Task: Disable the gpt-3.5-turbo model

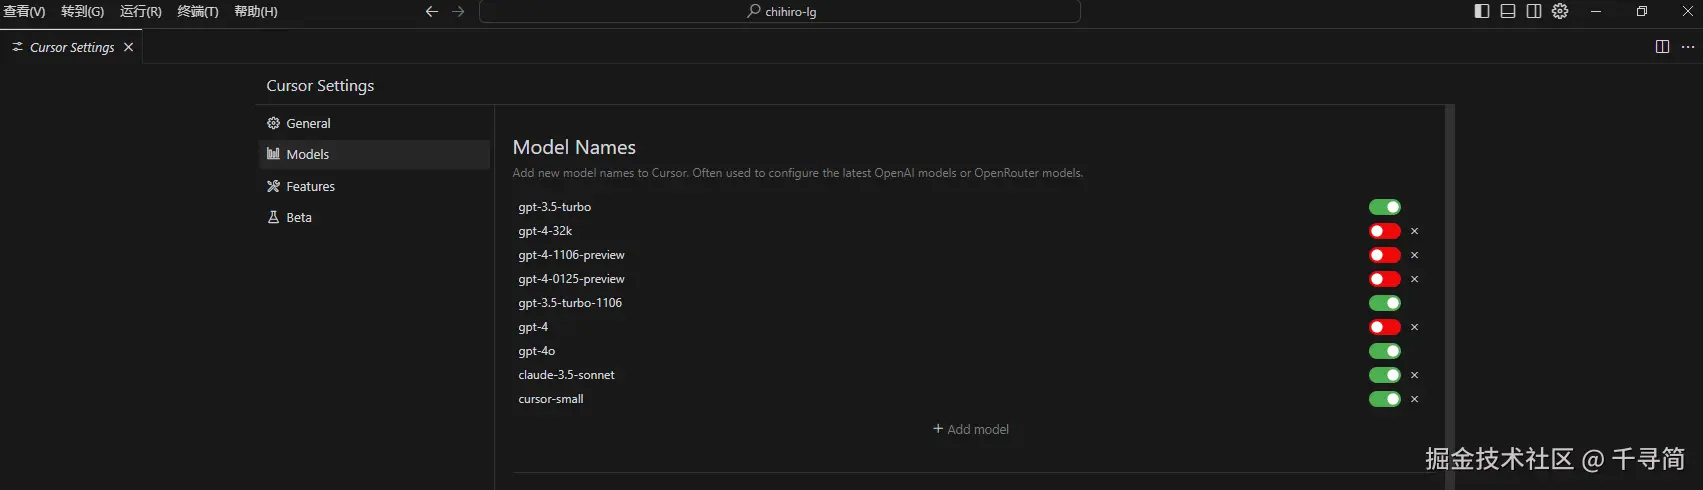Action: point(1385,207)
